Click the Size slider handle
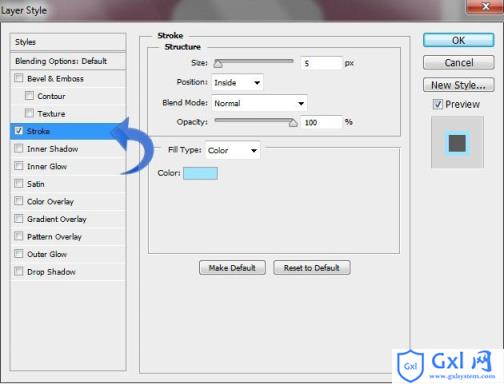Viewport: 504px width, 384px height. coord(218,64)
